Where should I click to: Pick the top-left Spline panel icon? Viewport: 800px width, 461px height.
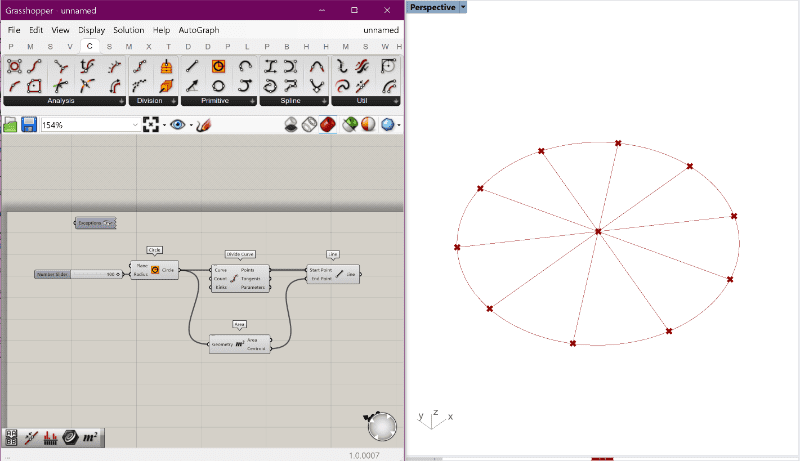point(270,66)
